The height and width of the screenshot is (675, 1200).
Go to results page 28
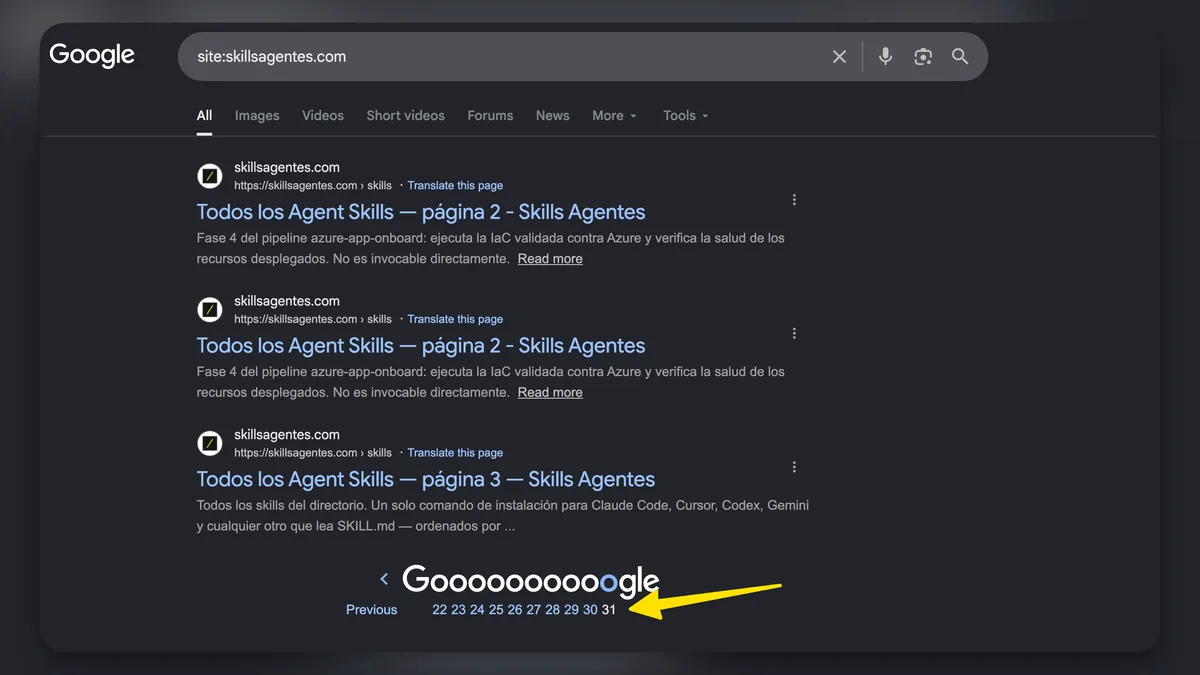tap(552, 610)
